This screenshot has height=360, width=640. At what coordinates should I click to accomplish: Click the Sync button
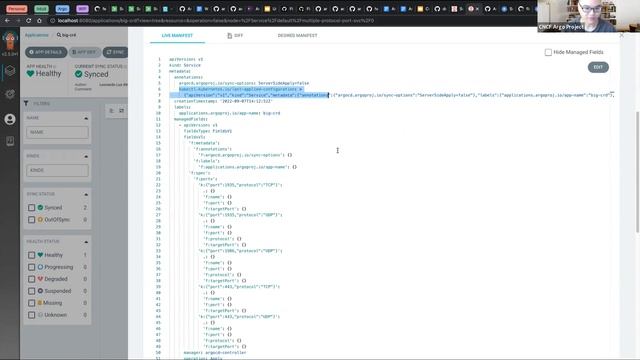coord(116,52)
